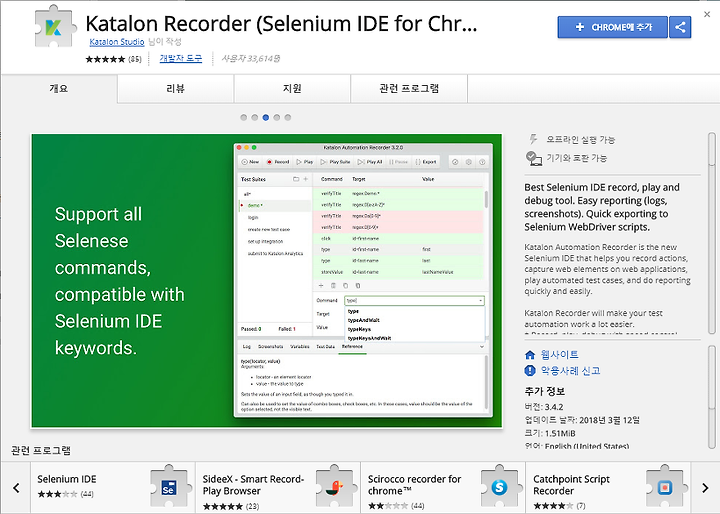Click Test Suites folder icon in screenshot
The image size is (720, 514).
pos(296,179)
